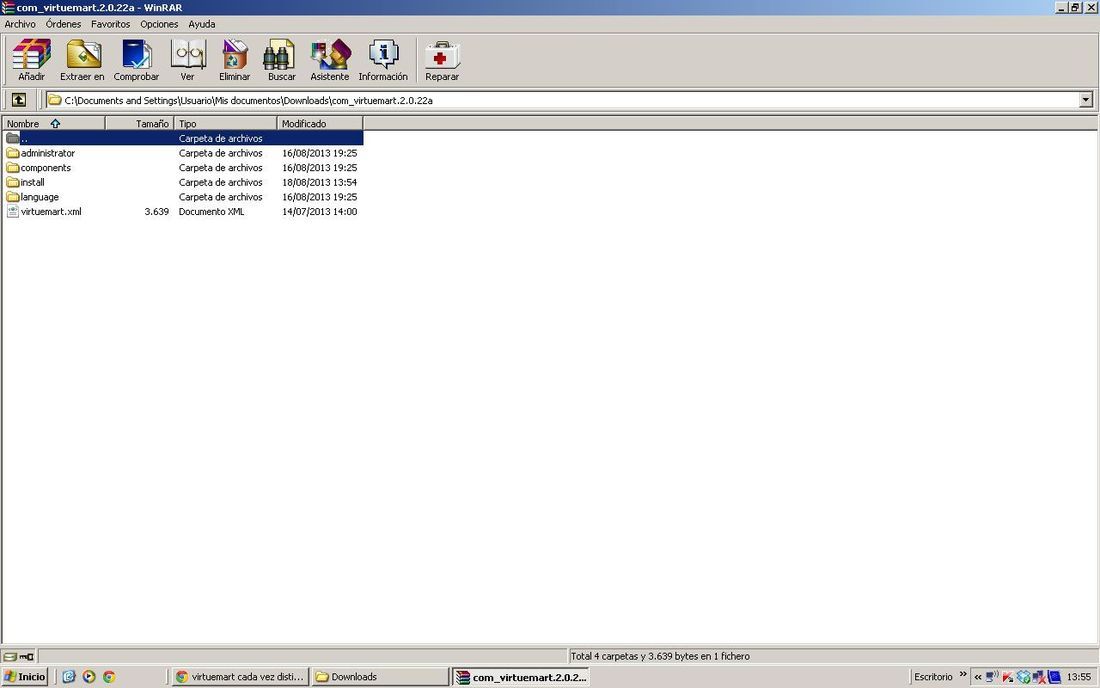The image size is (1100, 688).
Task: Sort by the Tamaño column header
Action: click(139, 123)
